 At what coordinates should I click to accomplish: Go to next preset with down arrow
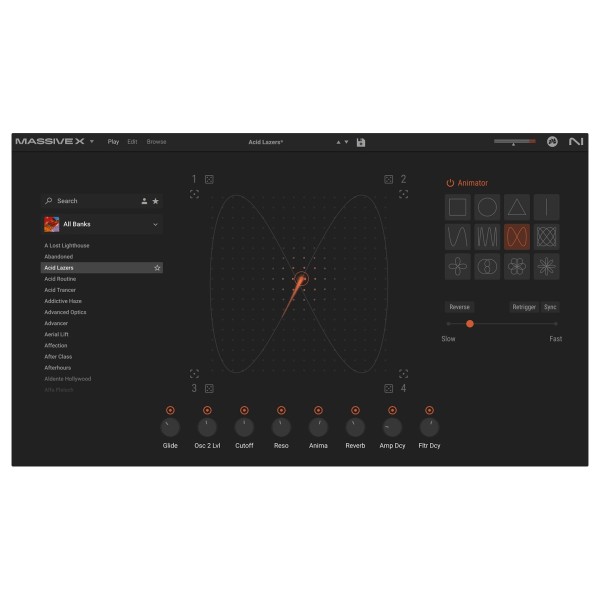(346, 142)
